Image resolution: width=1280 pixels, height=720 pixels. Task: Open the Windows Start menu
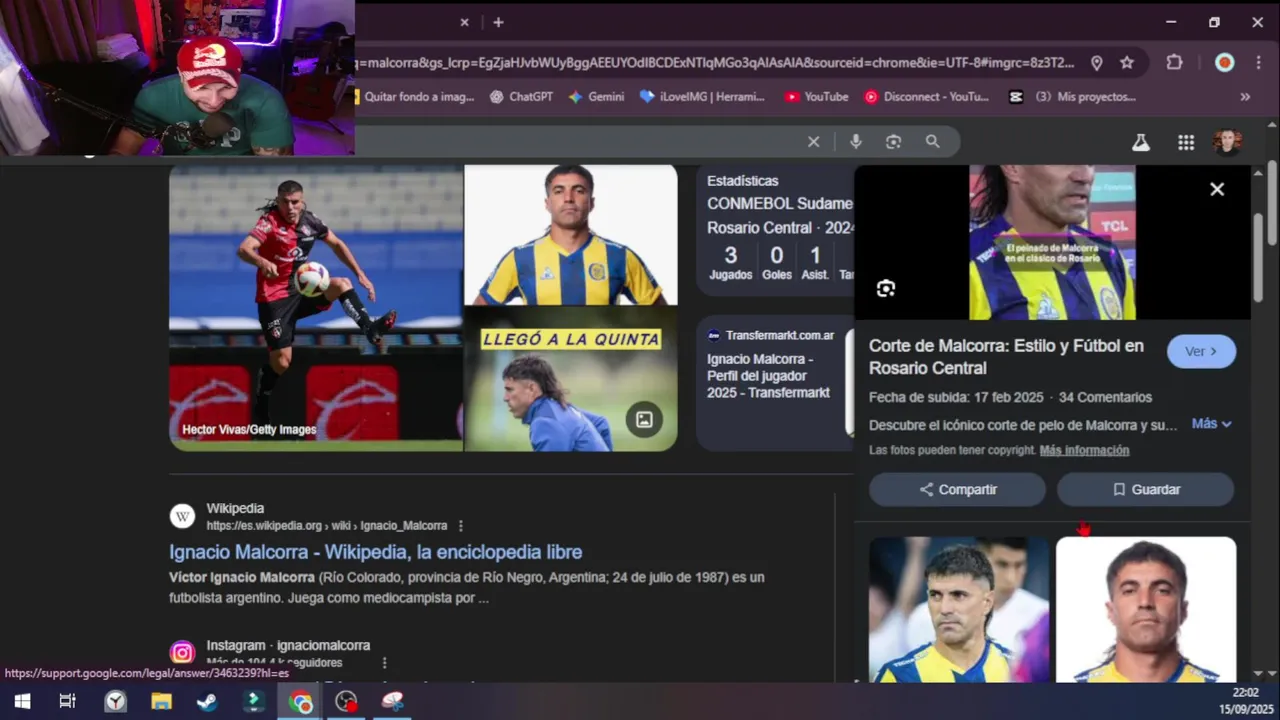(22, 701)
